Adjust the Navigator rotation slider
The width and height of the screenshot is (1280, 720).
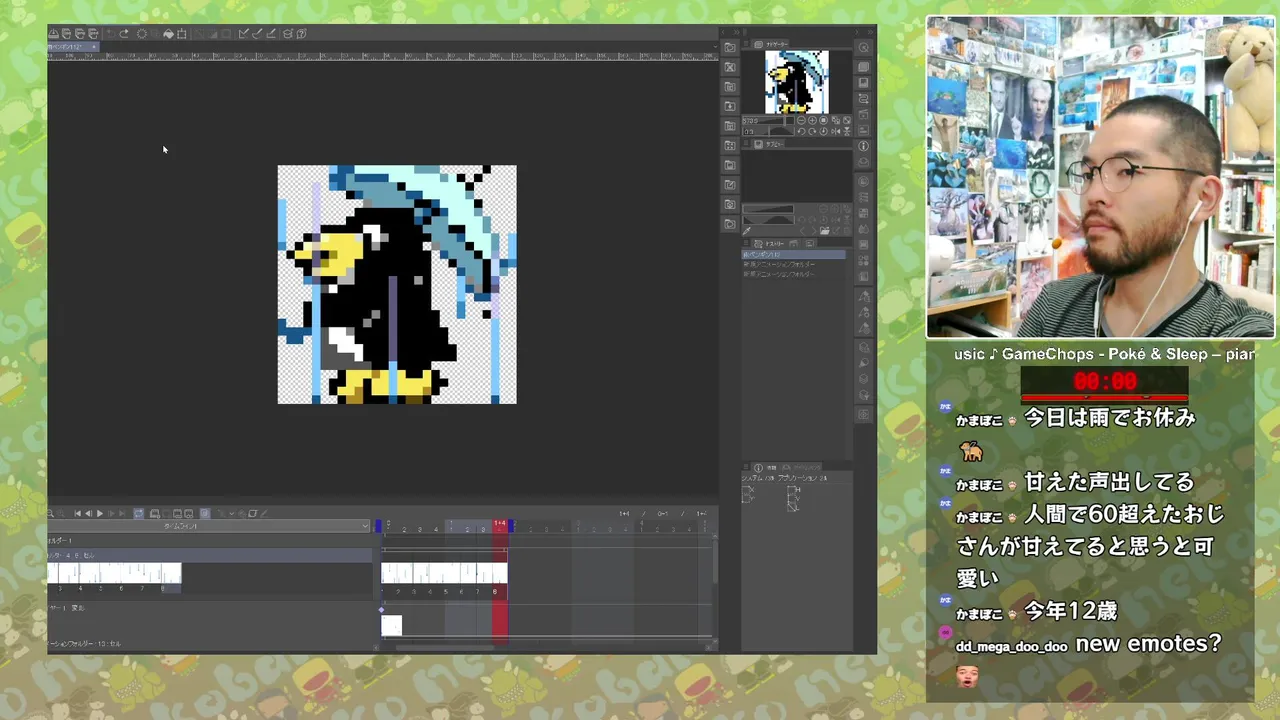[x=769, y=132]
